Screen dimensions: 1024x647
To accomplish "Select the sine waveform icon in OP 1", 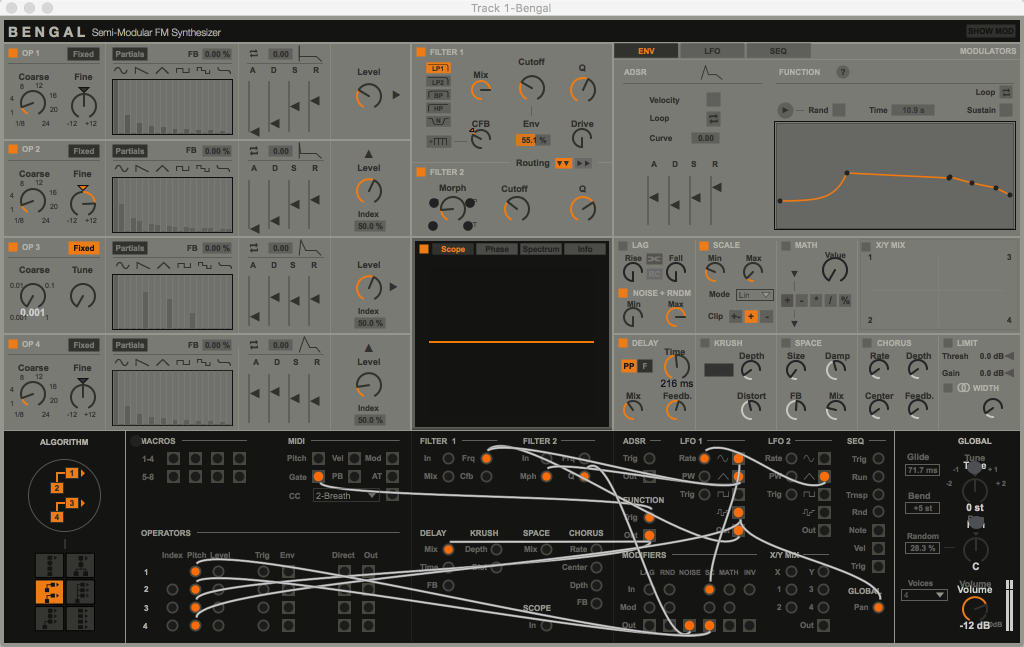I will (121, 71).
